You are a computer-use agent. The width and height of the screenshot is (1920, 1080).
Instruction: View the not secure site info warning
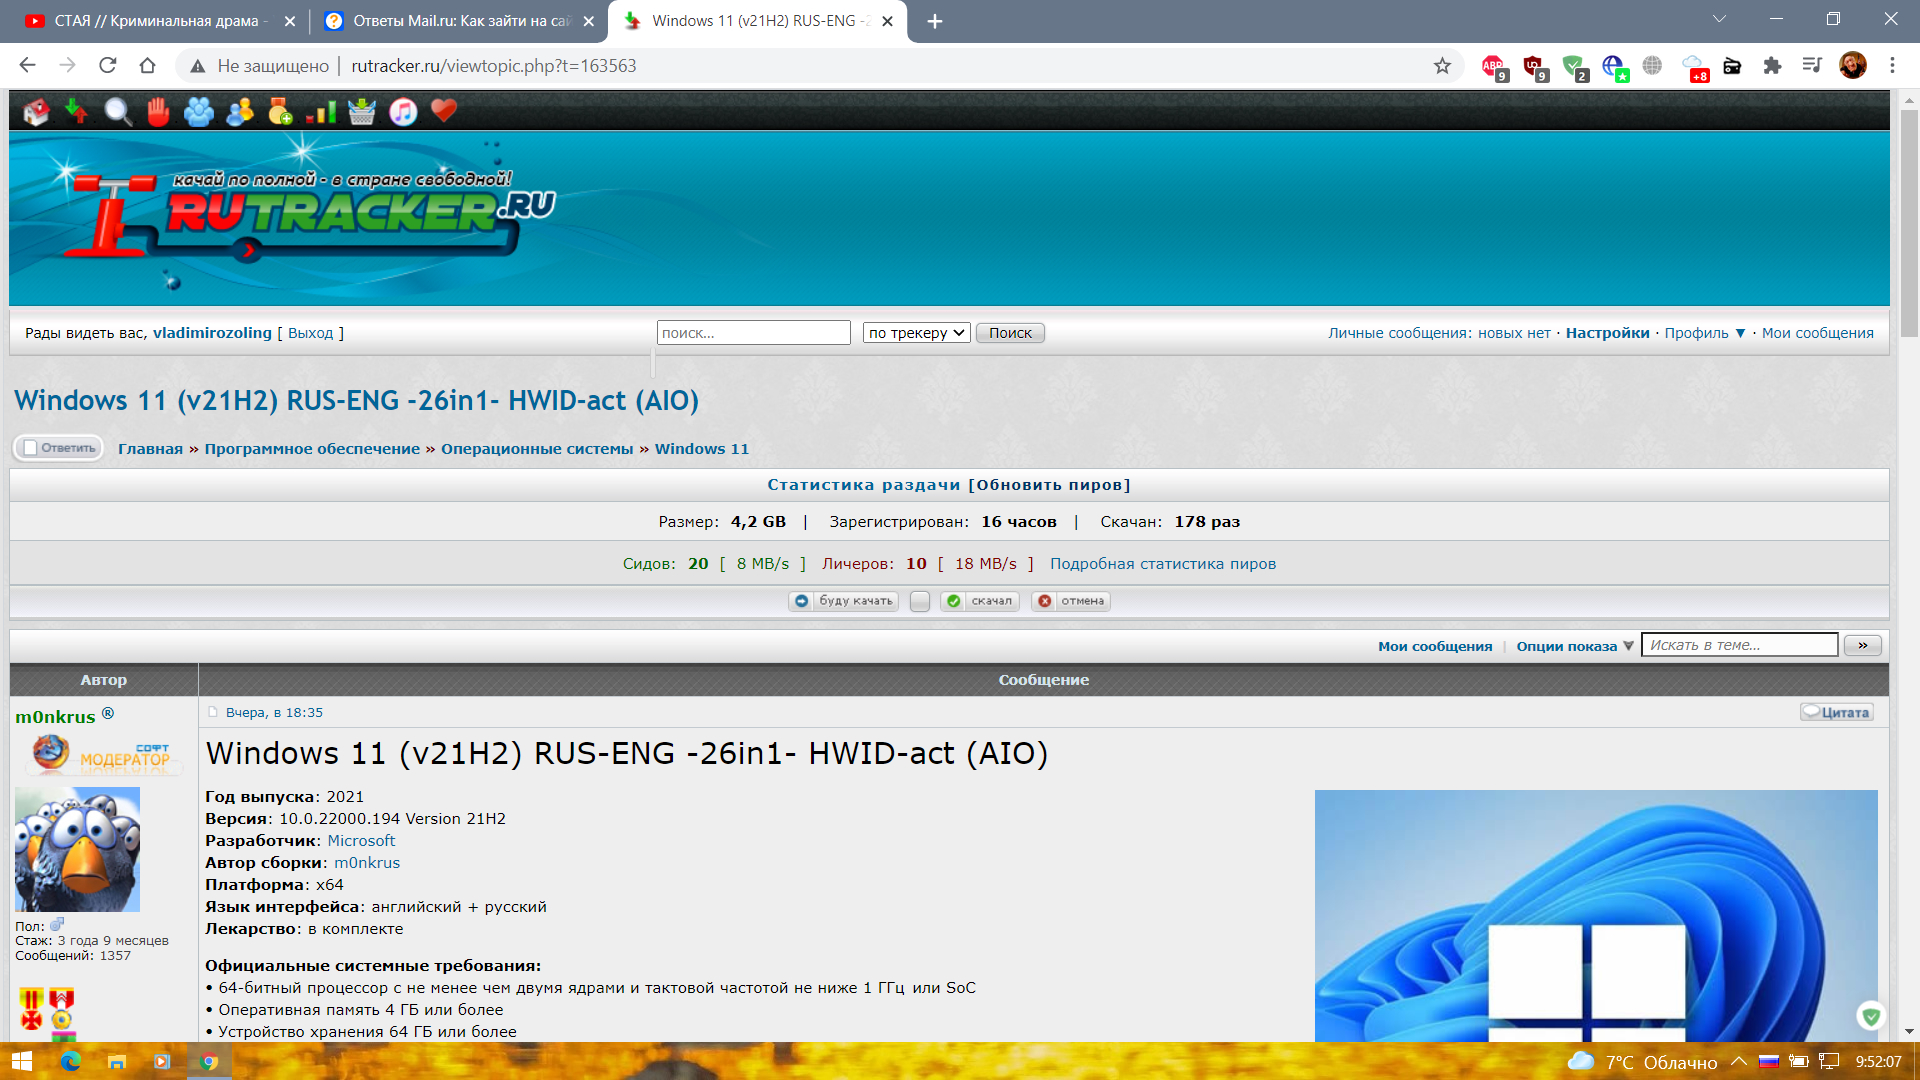tap(260, 66)
